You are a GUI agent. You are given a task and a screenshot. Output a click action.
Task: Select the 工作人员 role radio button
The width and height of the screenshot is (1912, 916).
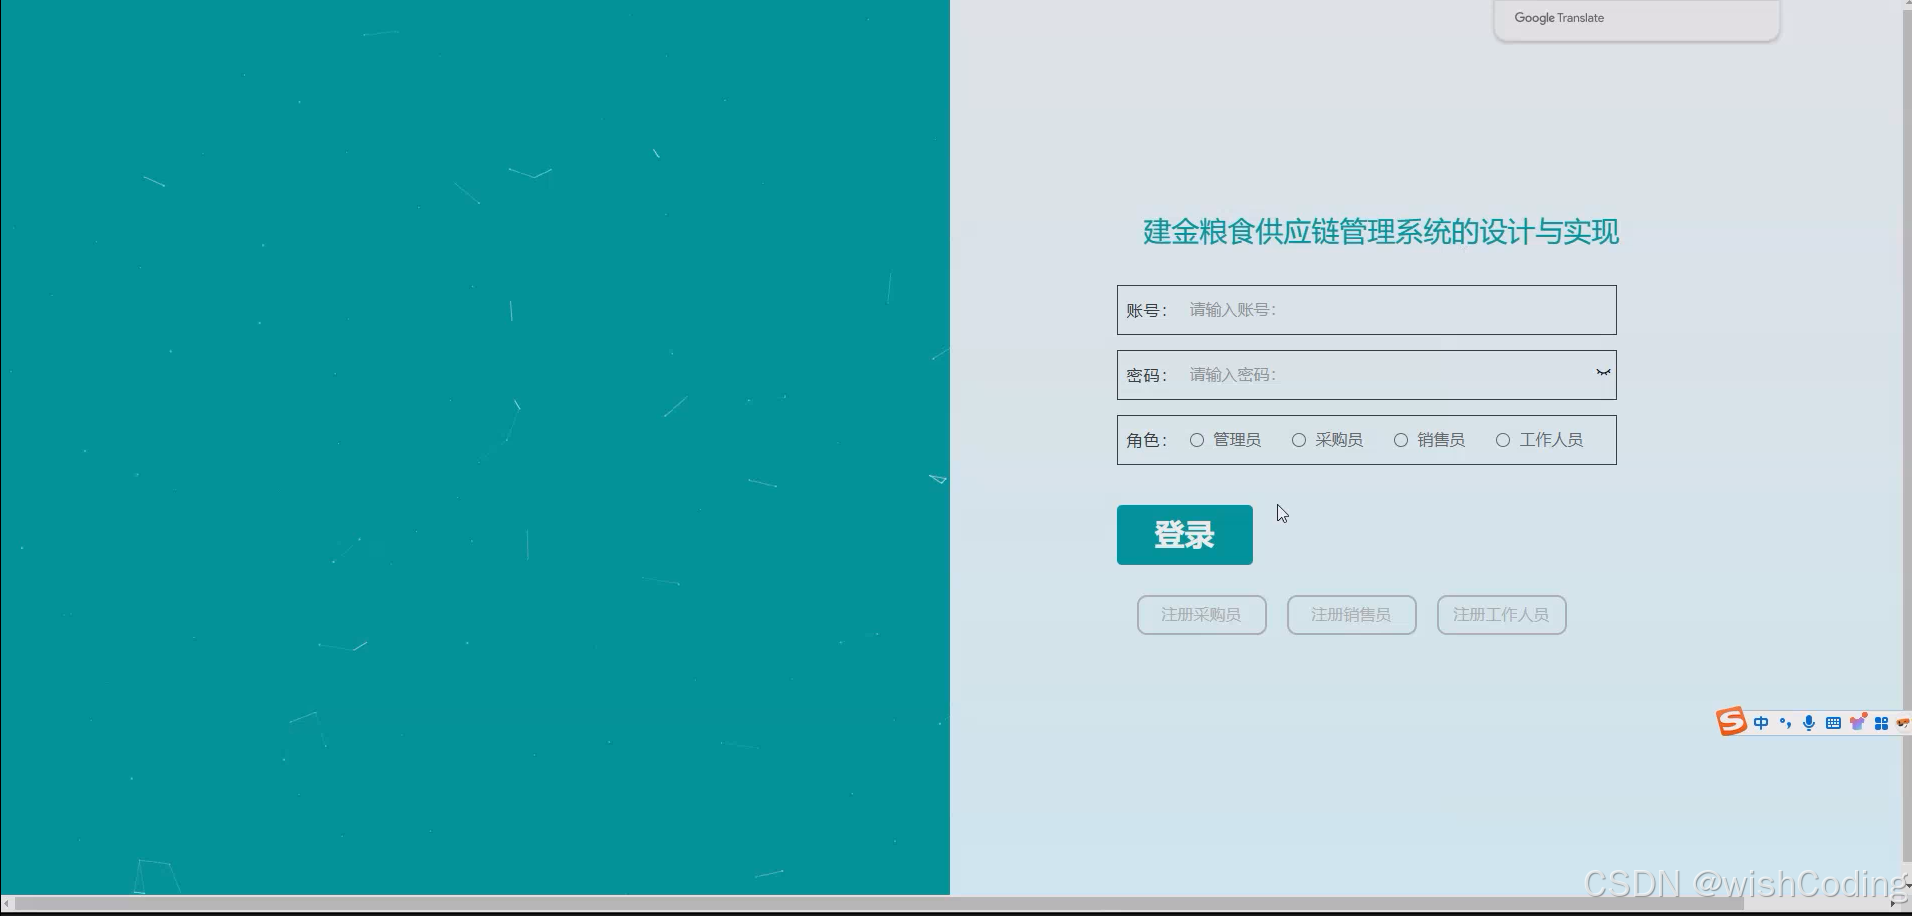(1504, 439)
